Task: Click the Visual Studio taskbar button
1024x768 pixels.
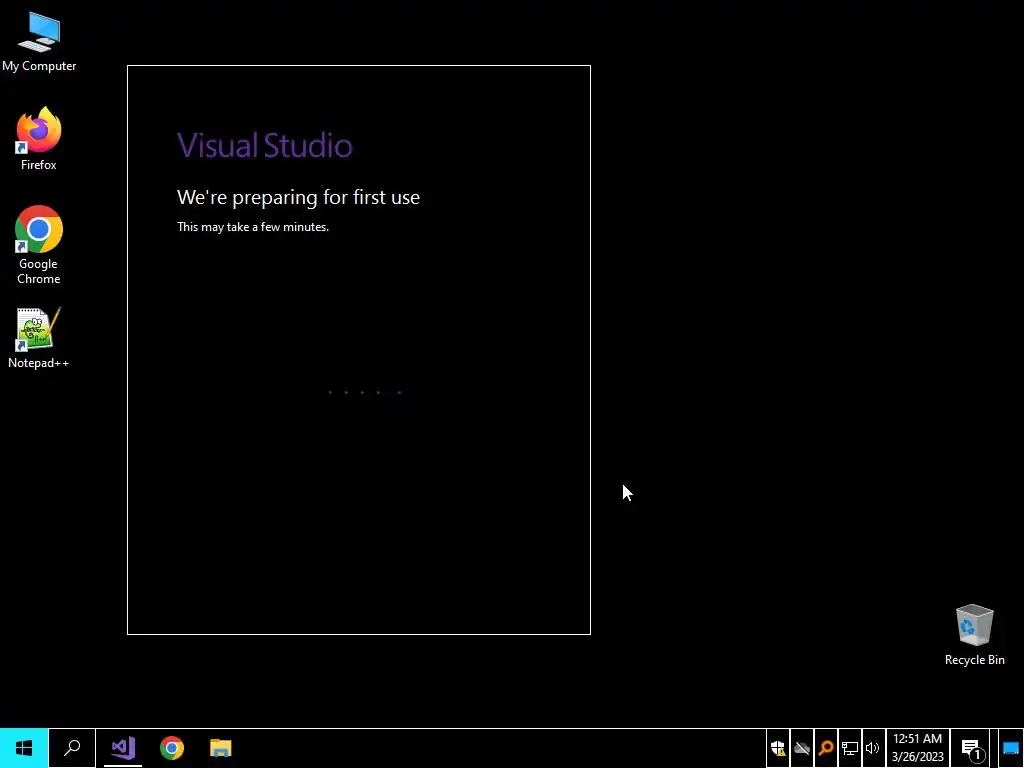Action: click(x=123, y=748)
